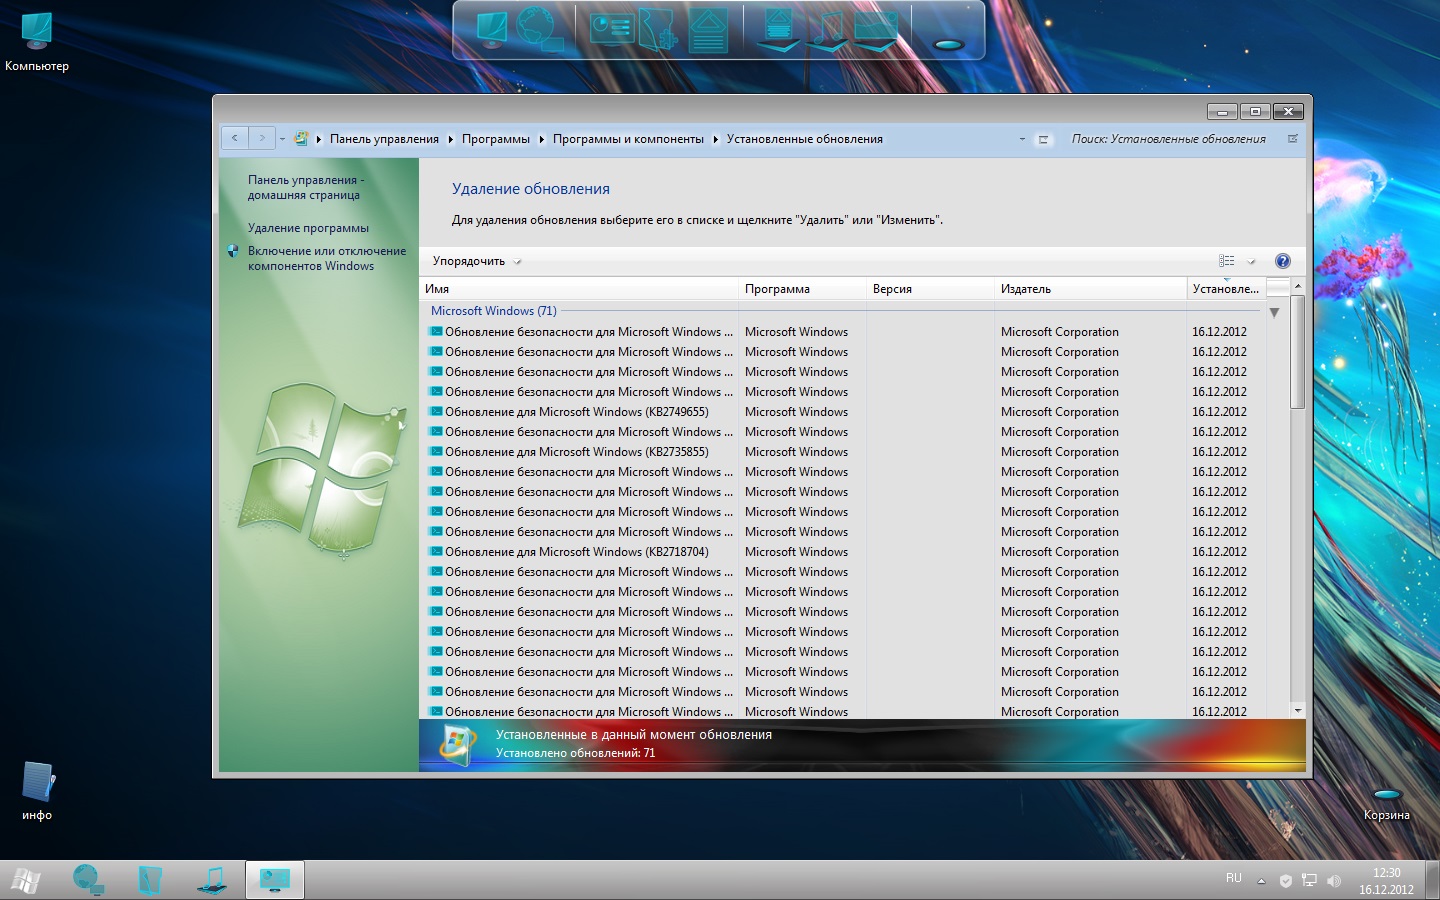Open globe browser icon on taskbar

(x=88, y=880)
